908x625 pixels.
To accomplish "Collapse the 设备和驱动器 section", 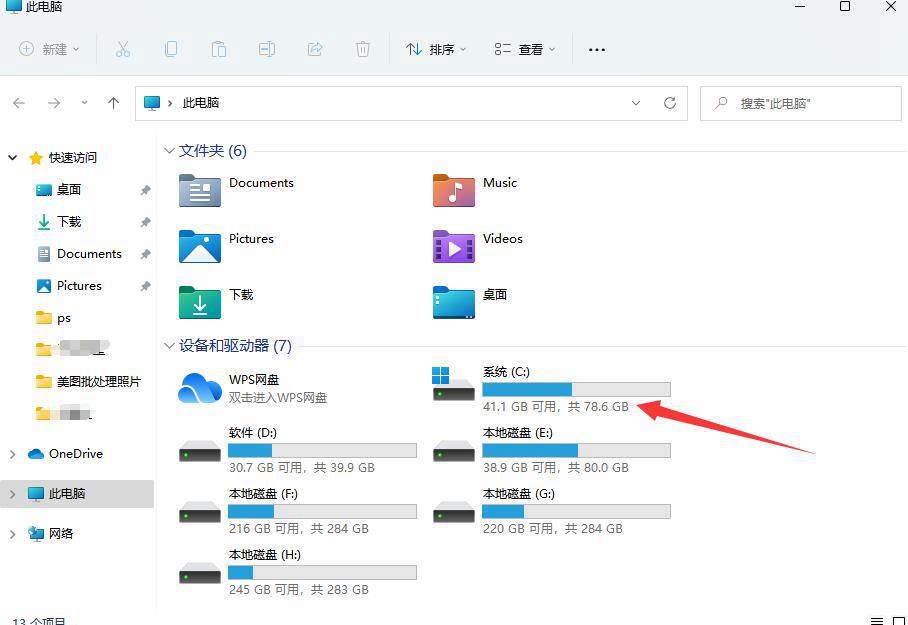I will 169,346.
